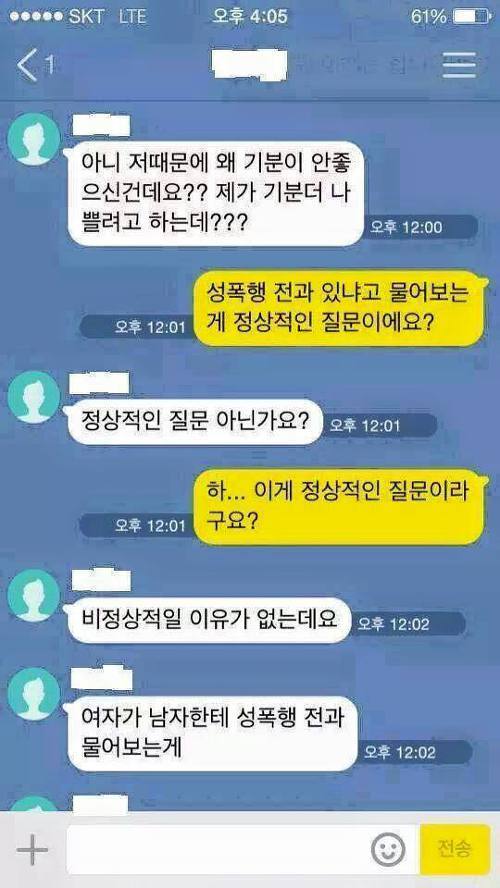Tap the profile avatar beside the 12:00 message
Image resolution: width=500 pixels, height=888 pixels.
(x=34, y=139)
